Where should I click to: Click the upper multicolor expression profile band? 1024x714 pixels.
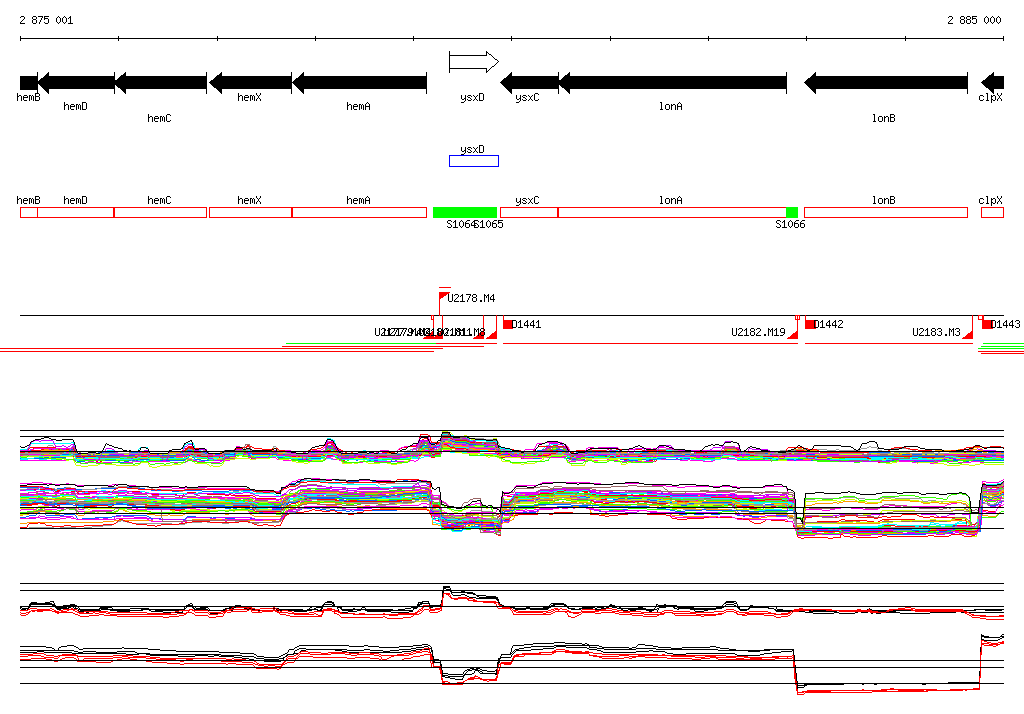tap(512, 449)
